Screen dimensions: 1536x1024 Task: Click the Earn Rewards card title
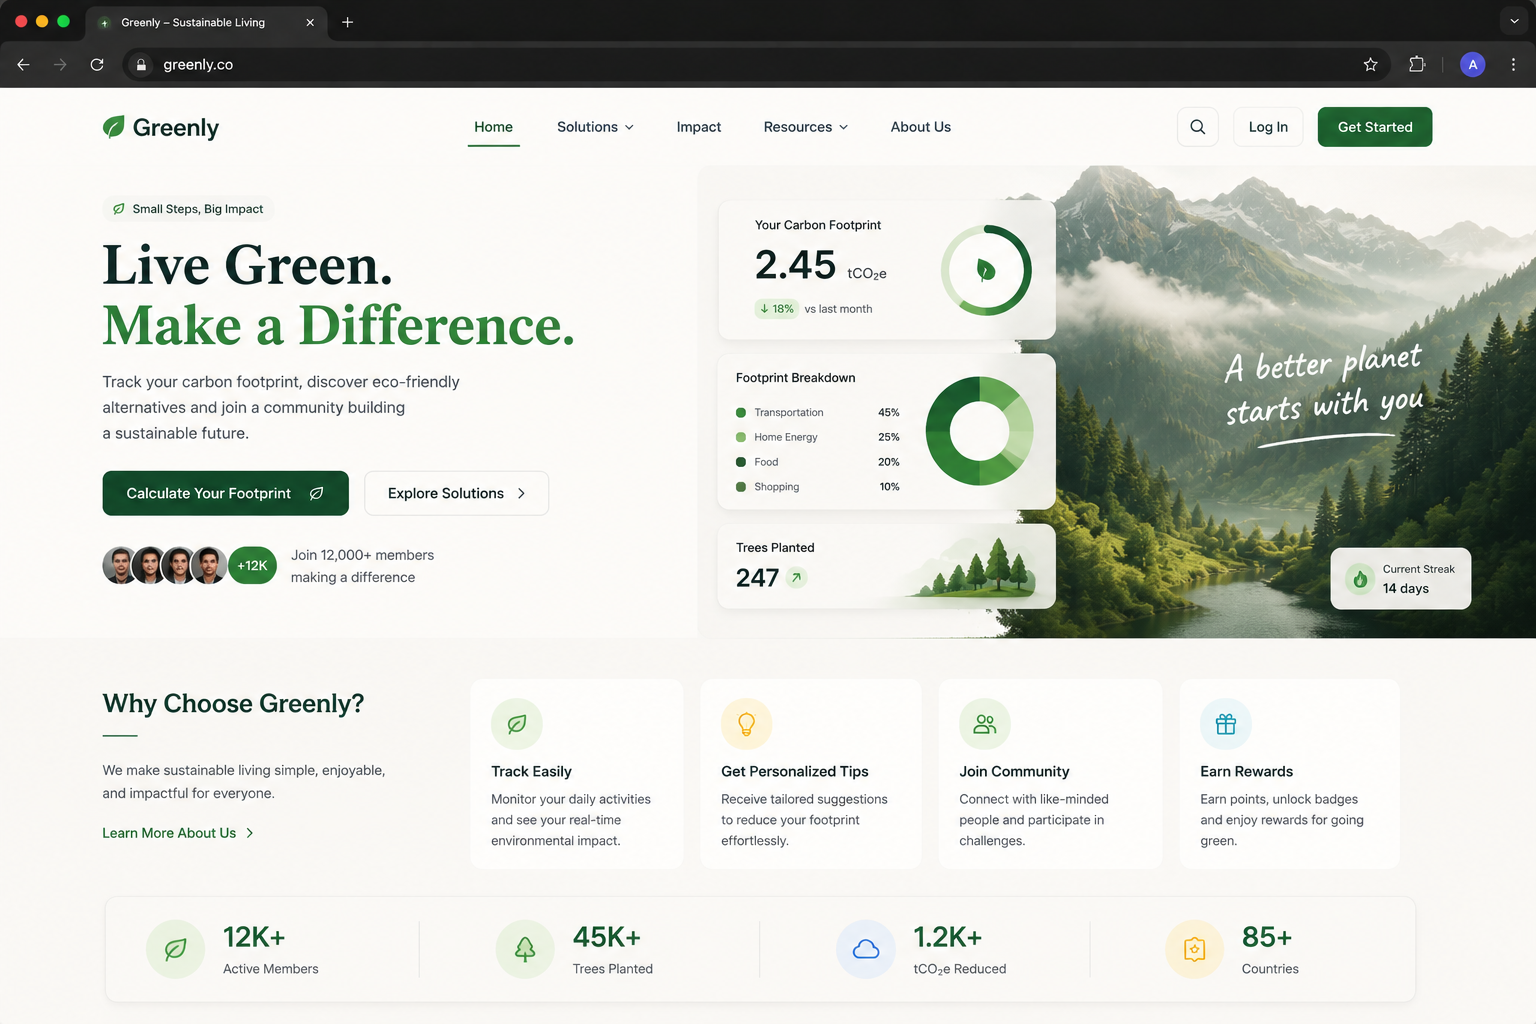pyautogui.click(x=1246, y=771)
